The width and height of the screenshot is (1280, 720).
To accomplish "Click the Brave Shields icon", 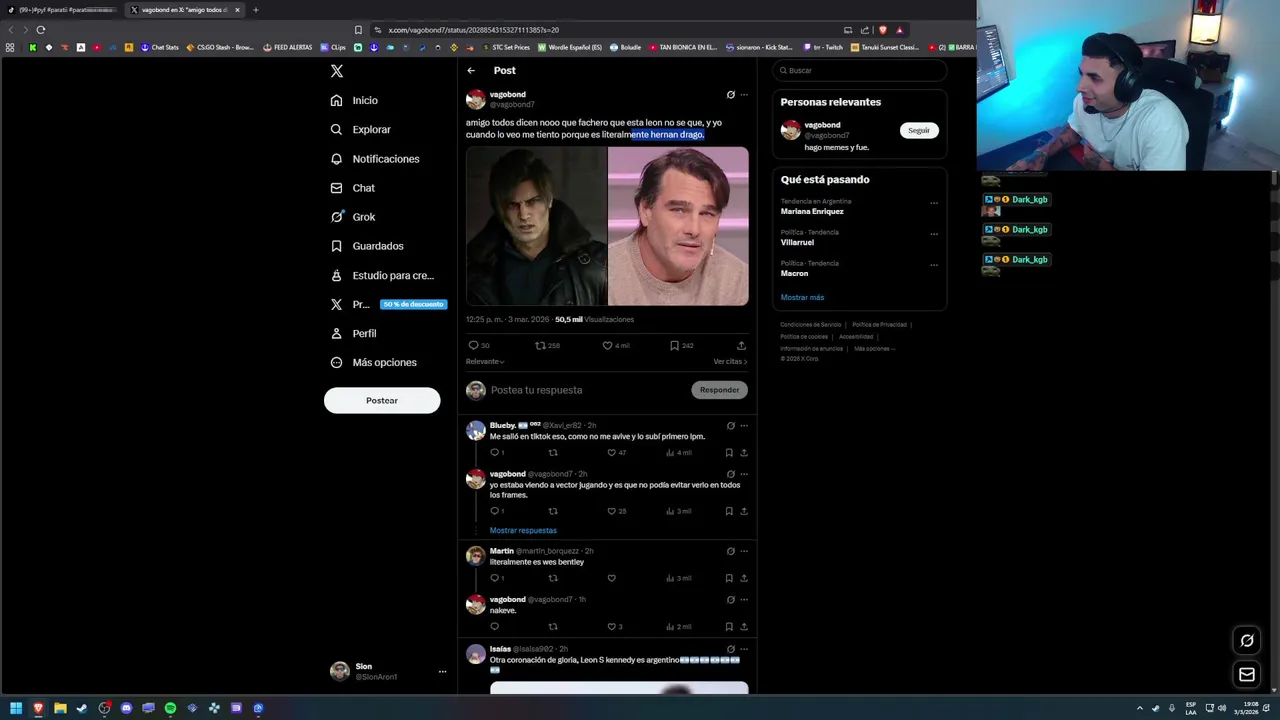I will 882,30.
